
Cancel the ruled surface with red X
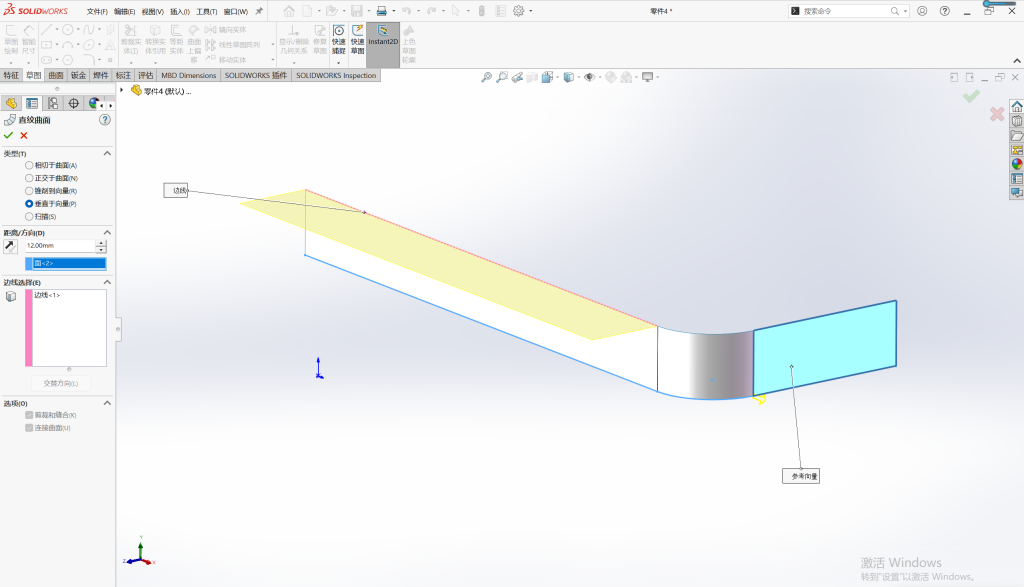click(24, 135)
